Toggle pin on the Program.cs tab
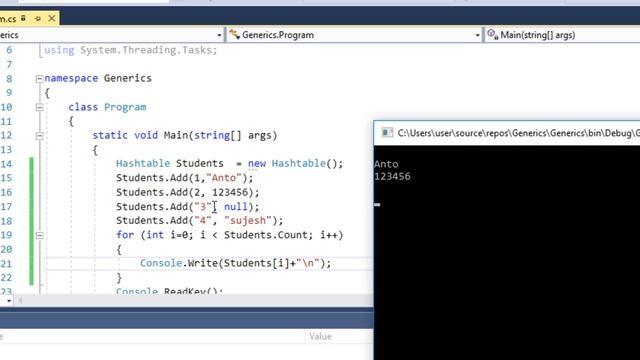 38,18
